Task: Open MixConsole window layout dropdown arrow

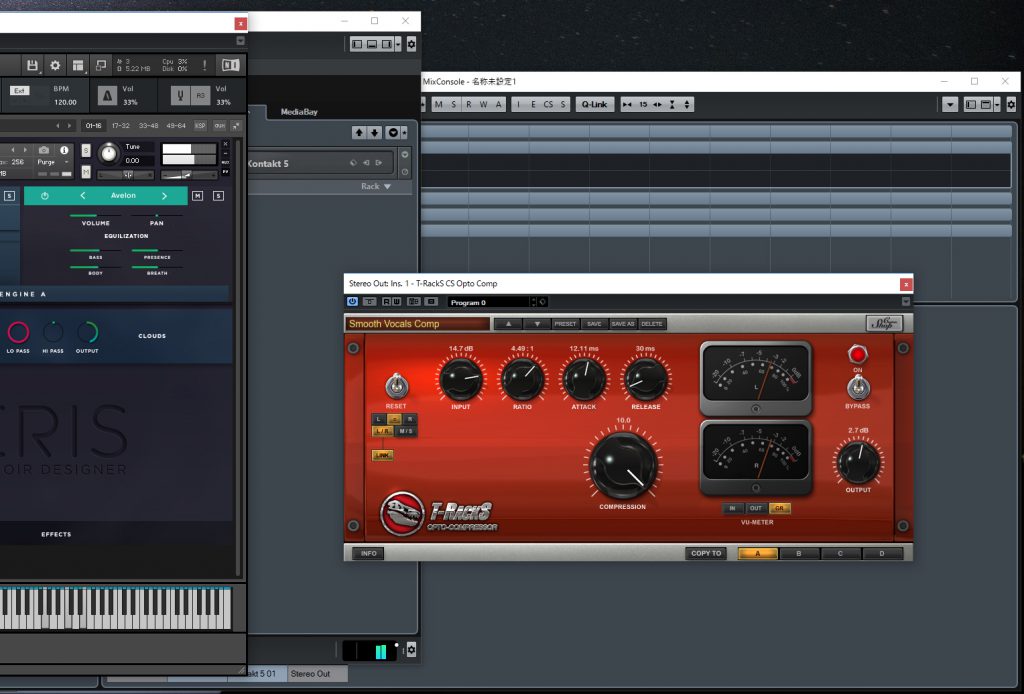Action: point(997,104)
